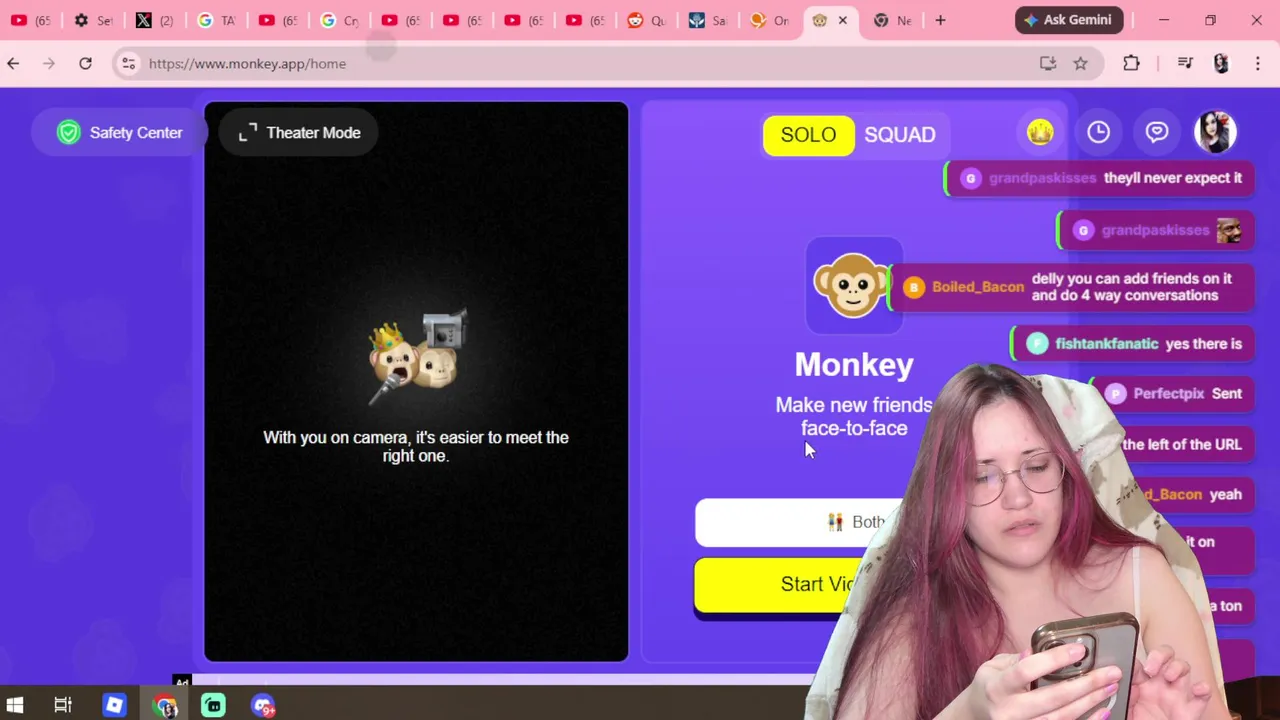Switch to the 'Ne' new tab page
This screenshot has width=1280, height=720.
pos(892,20)
